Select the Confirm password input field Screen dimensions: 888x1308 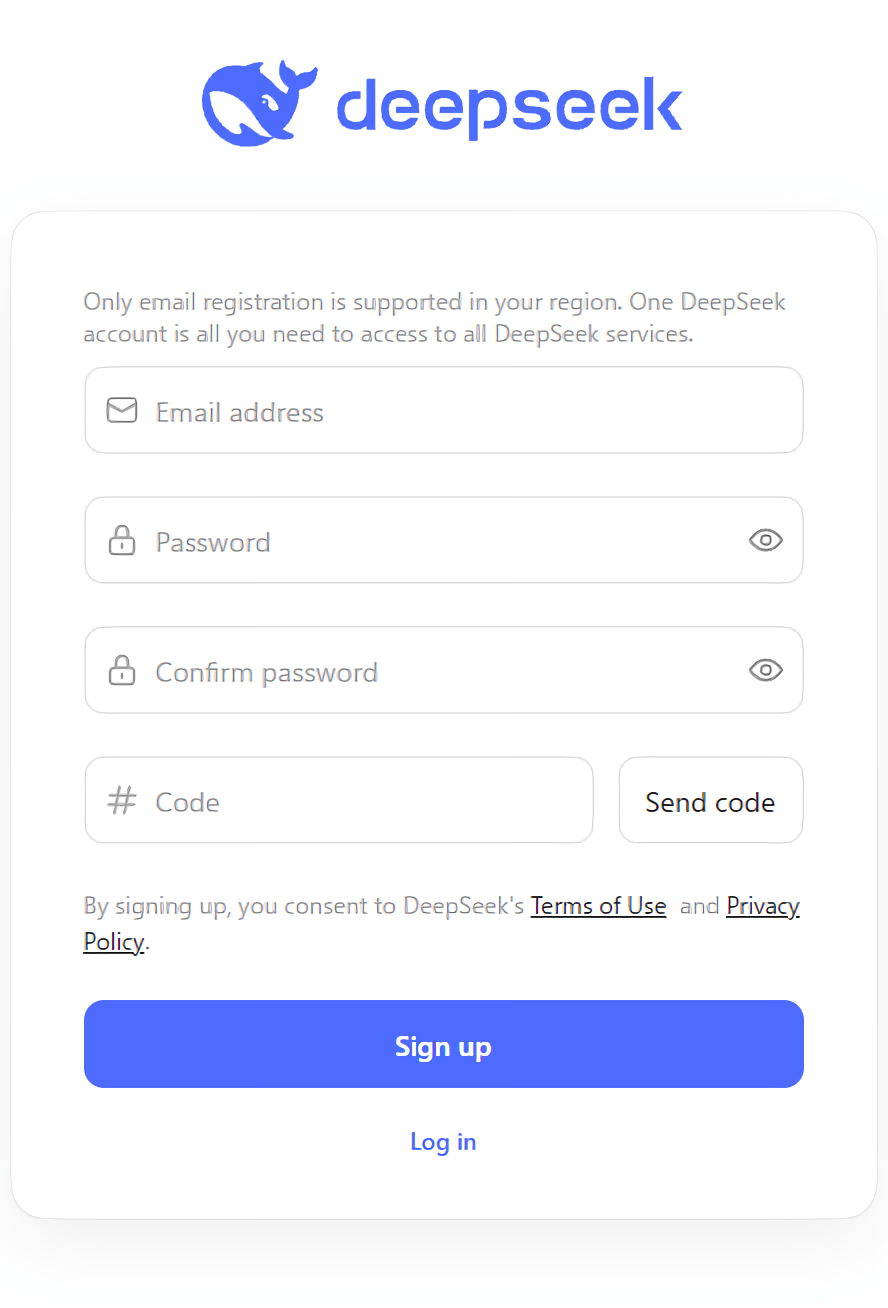(440, 671)
